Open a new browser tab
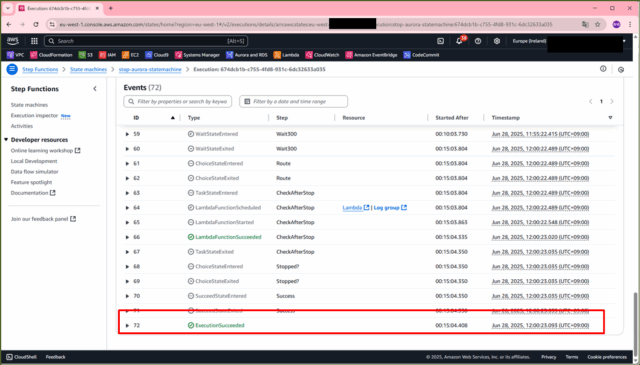Viewport: 640px width, 365px height. click(111, 8)
